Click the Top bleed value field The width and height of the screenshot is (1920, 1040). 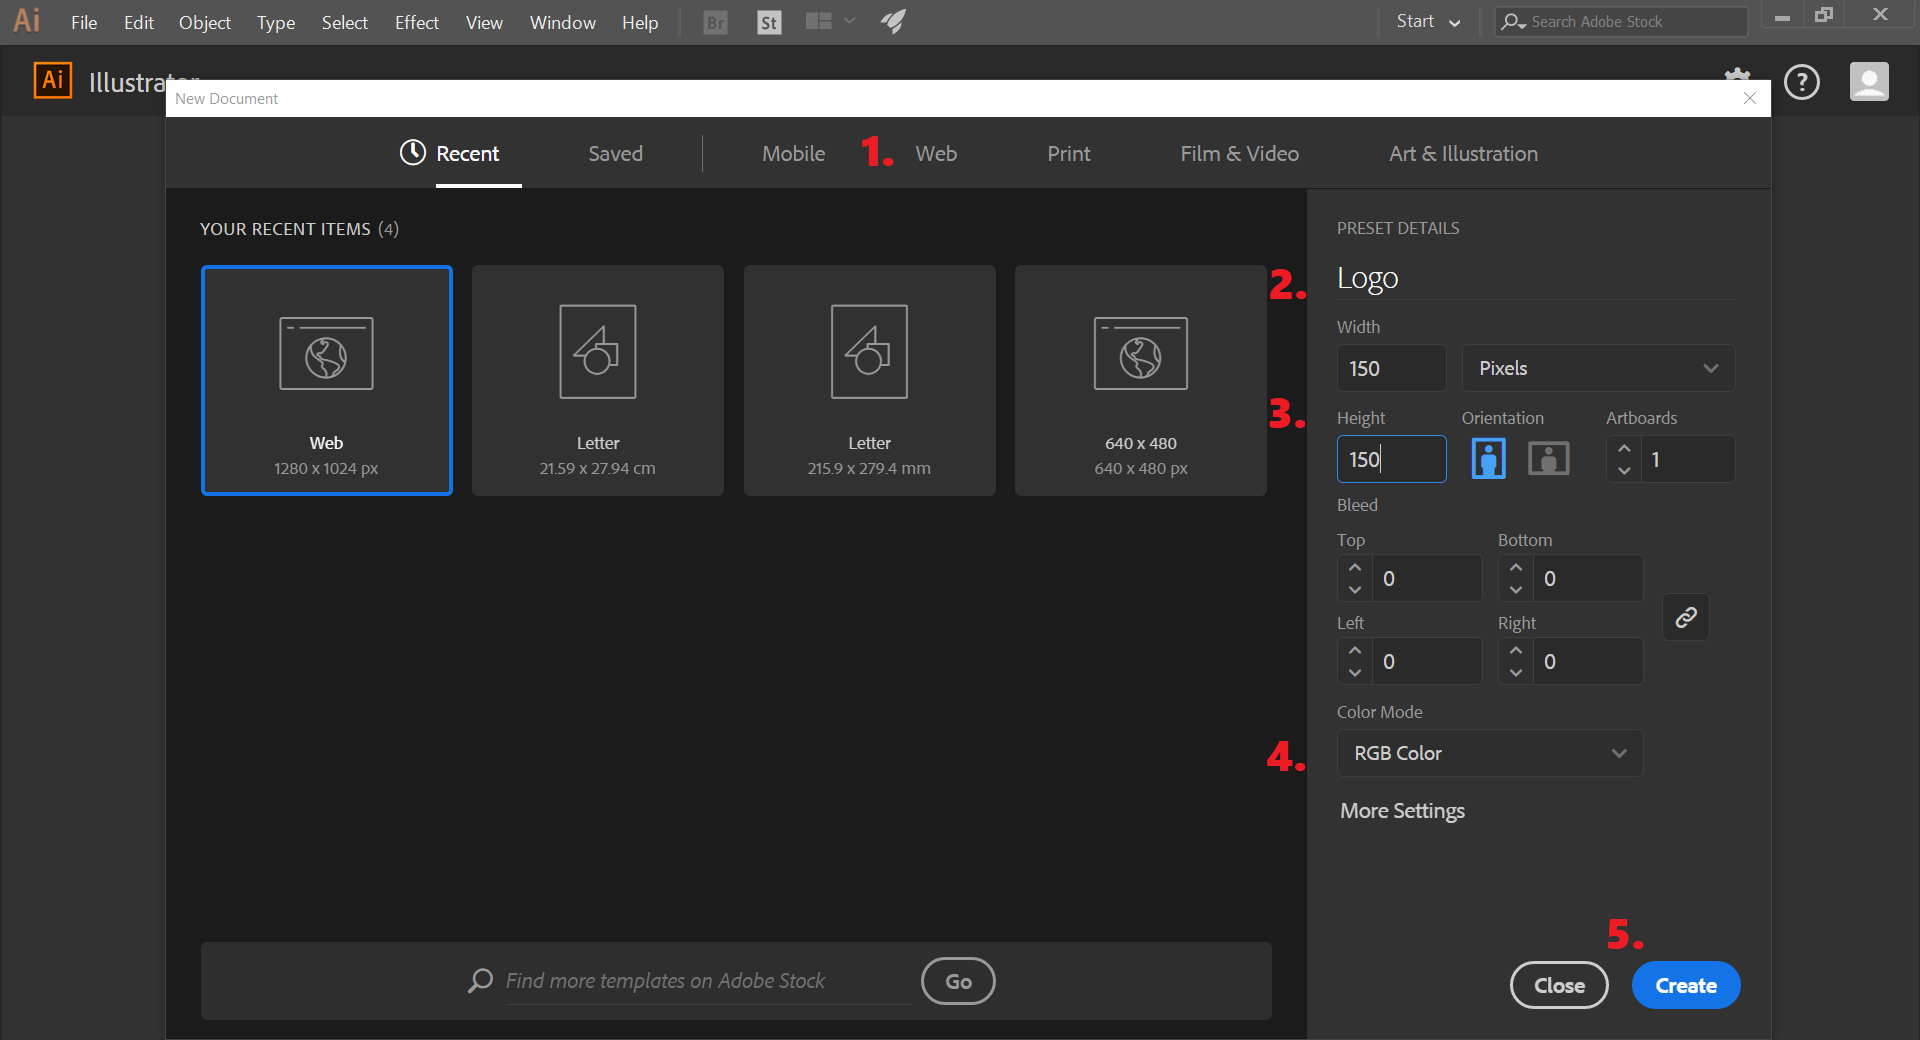click(1427, 578)
